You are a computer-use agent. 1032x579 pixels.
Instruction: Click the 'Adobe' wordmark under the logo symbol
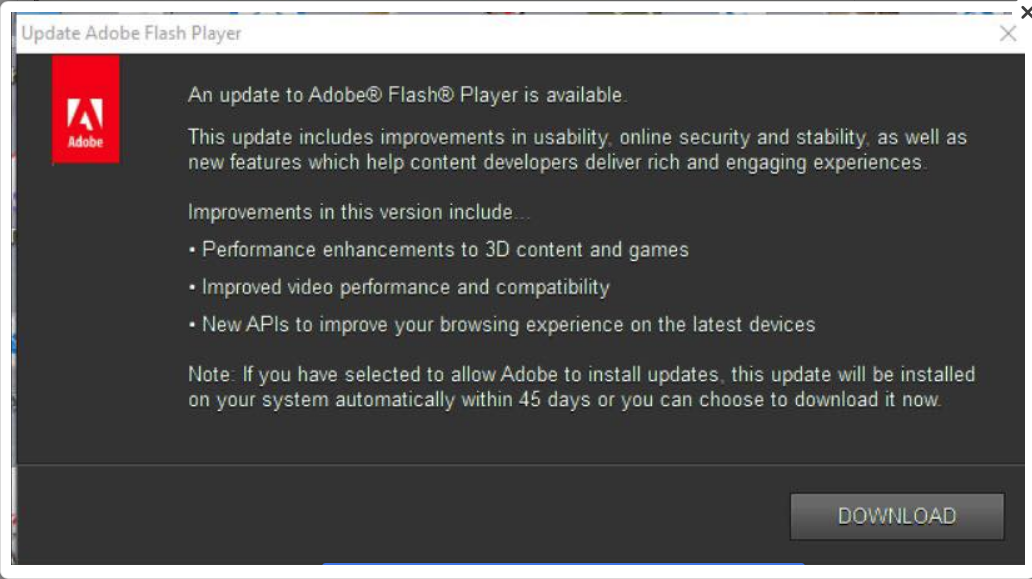pyautogui.click(x=85, y=142)
